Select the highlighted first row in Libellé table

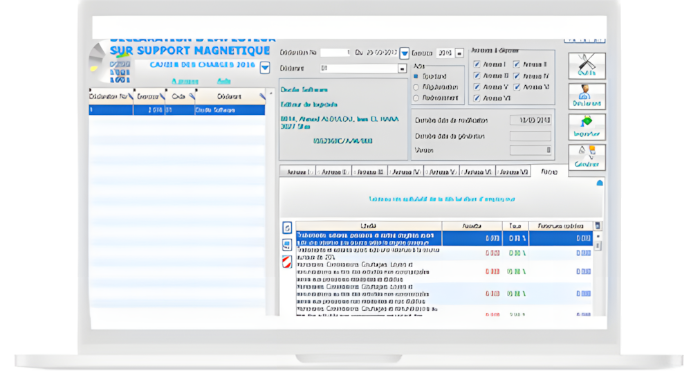[444, 238]
